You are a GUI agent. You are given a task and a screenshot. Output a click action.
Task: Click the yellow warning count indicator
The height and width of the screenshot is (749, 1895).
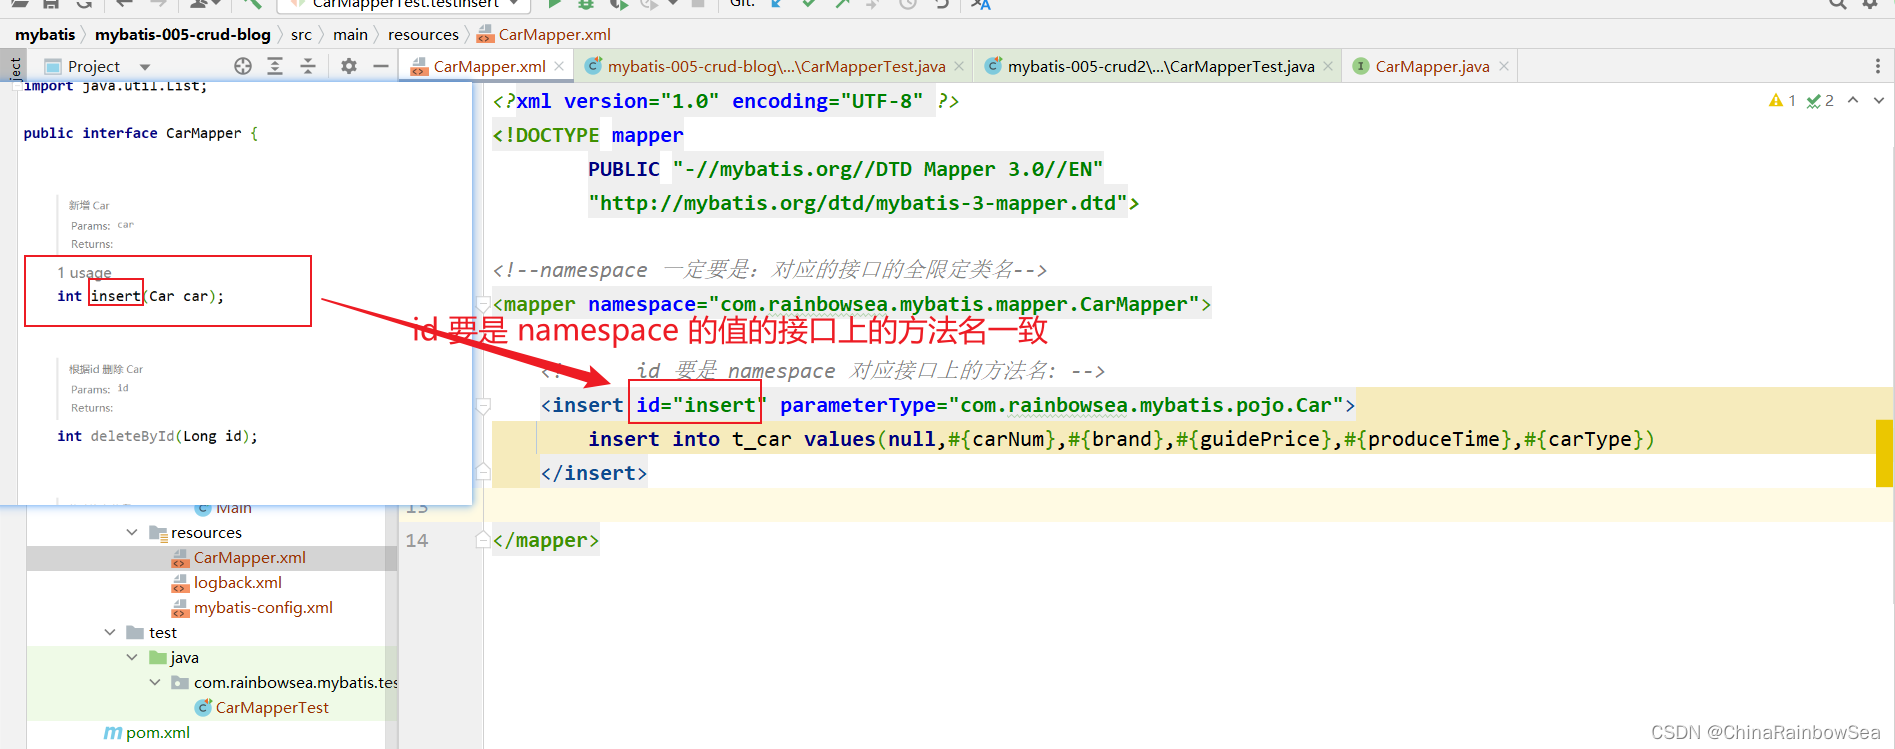tap(1782, 100)
